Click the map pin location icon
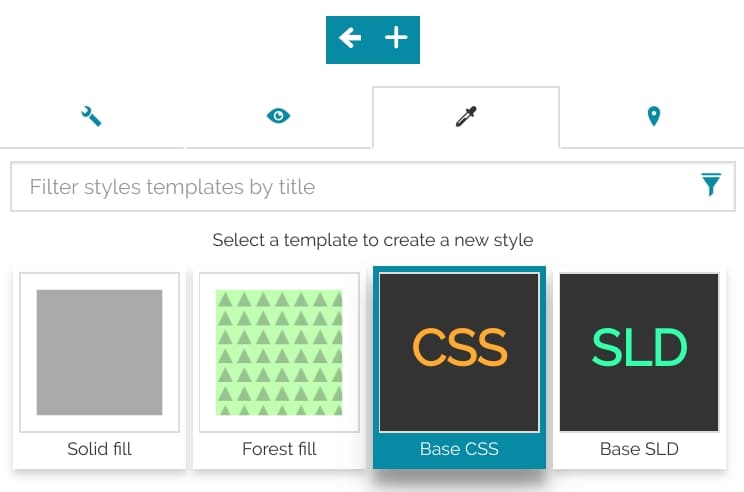The width and height of the screenshot is (744, 492). 653,117
